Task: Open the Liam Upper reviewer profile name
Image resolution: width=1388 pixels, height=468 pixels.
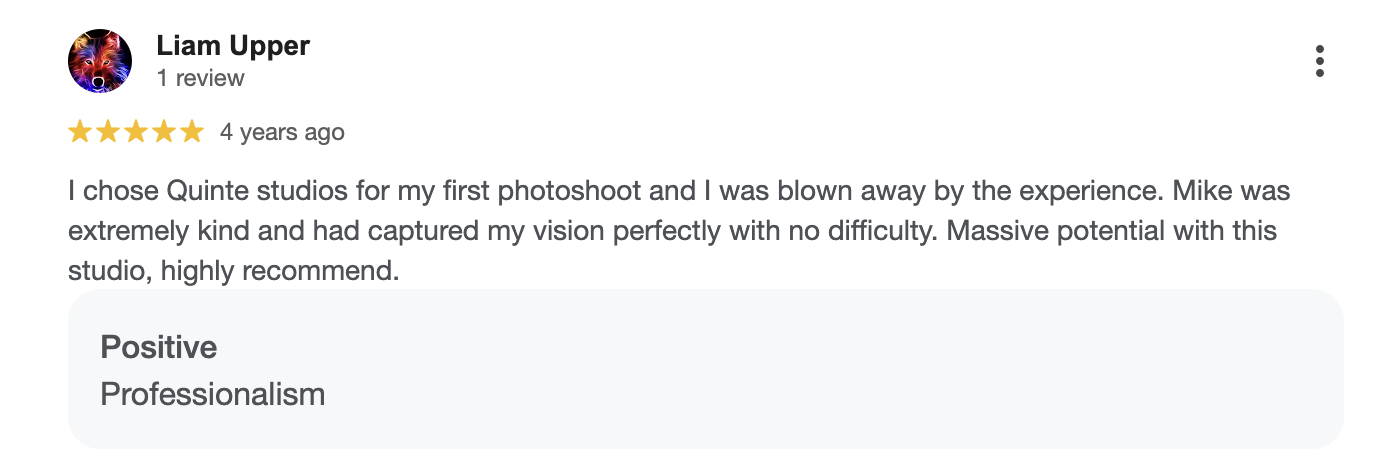Action: (x=233, y=46)
